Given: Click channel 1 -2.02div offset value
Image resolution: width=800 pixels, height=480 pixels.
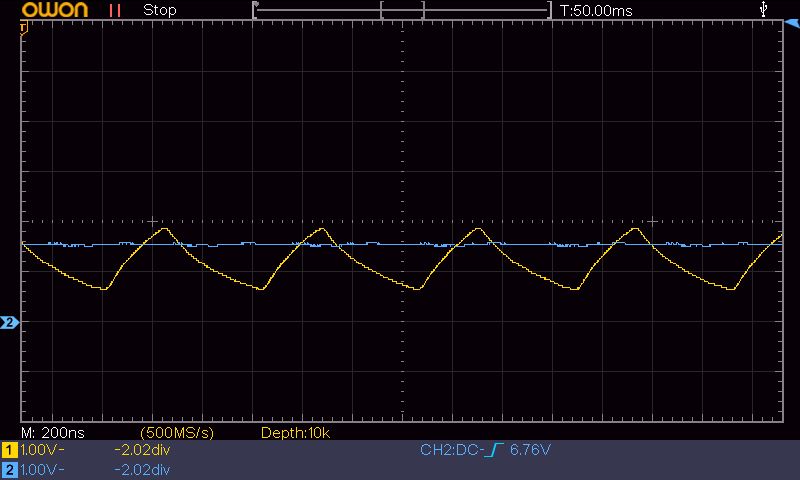Looking at the screenshot, I should coord(142,450).
